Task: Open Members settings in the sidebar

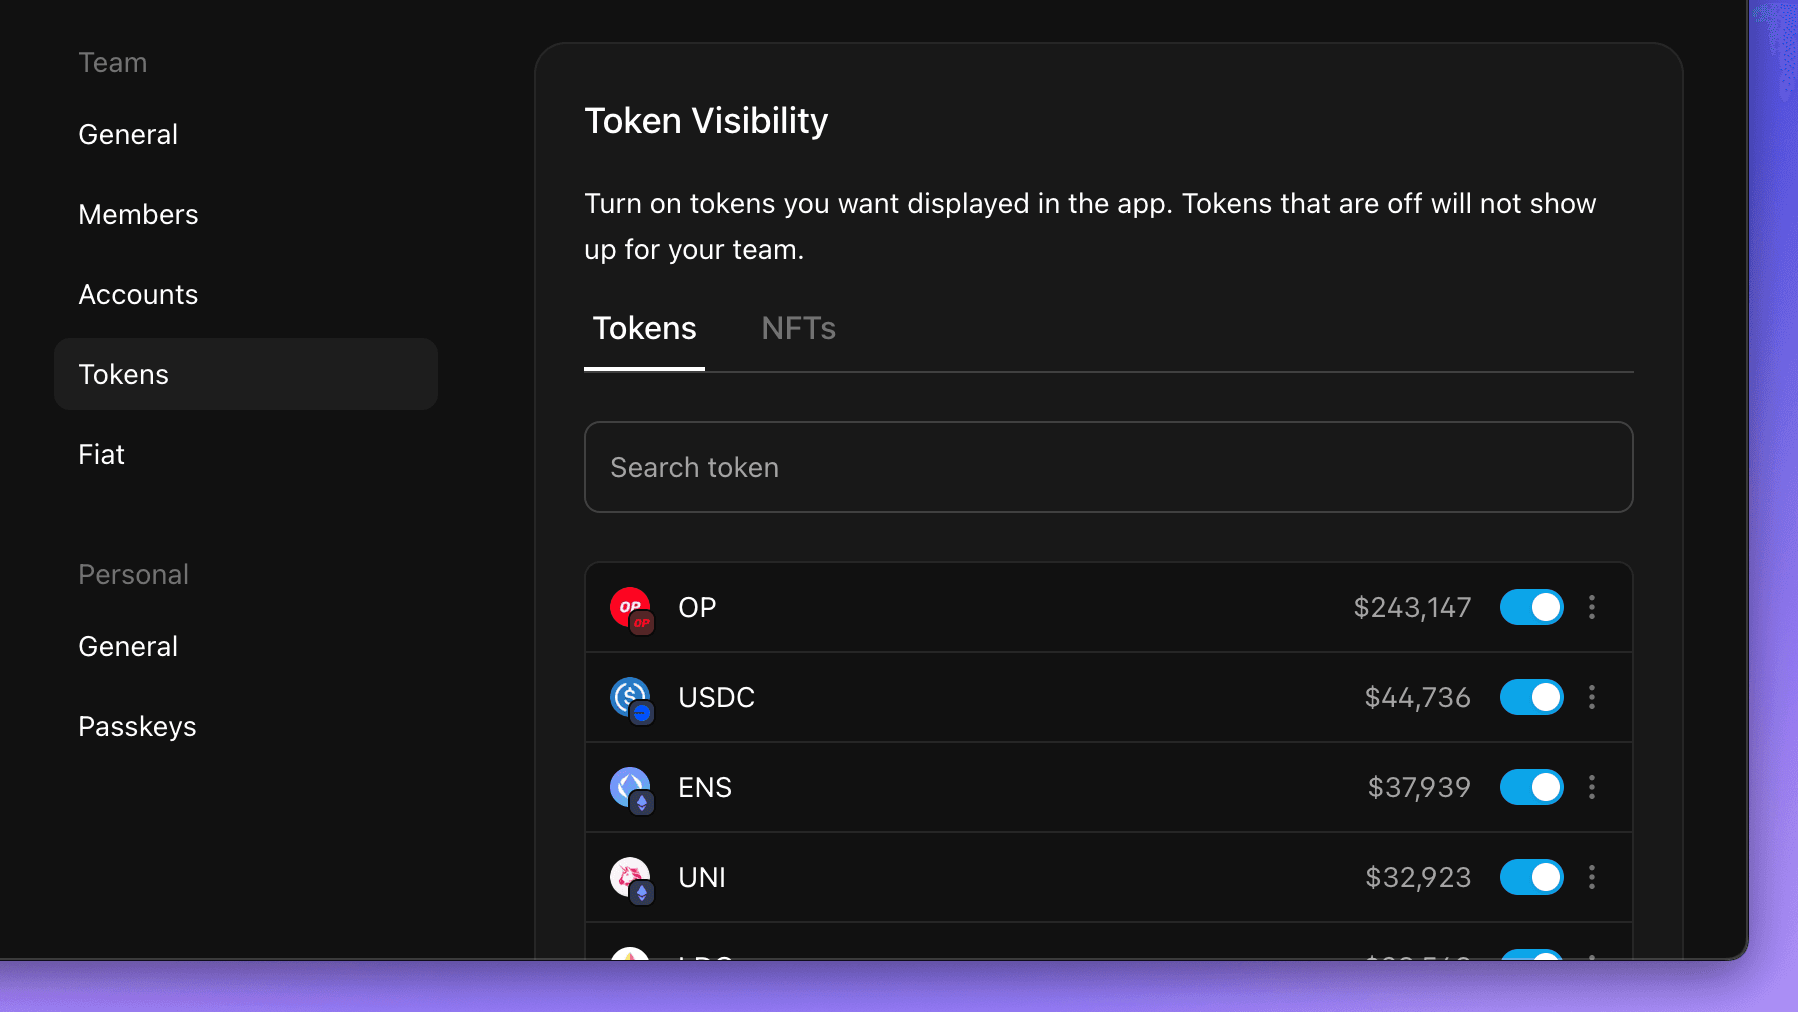Action: 138,214
